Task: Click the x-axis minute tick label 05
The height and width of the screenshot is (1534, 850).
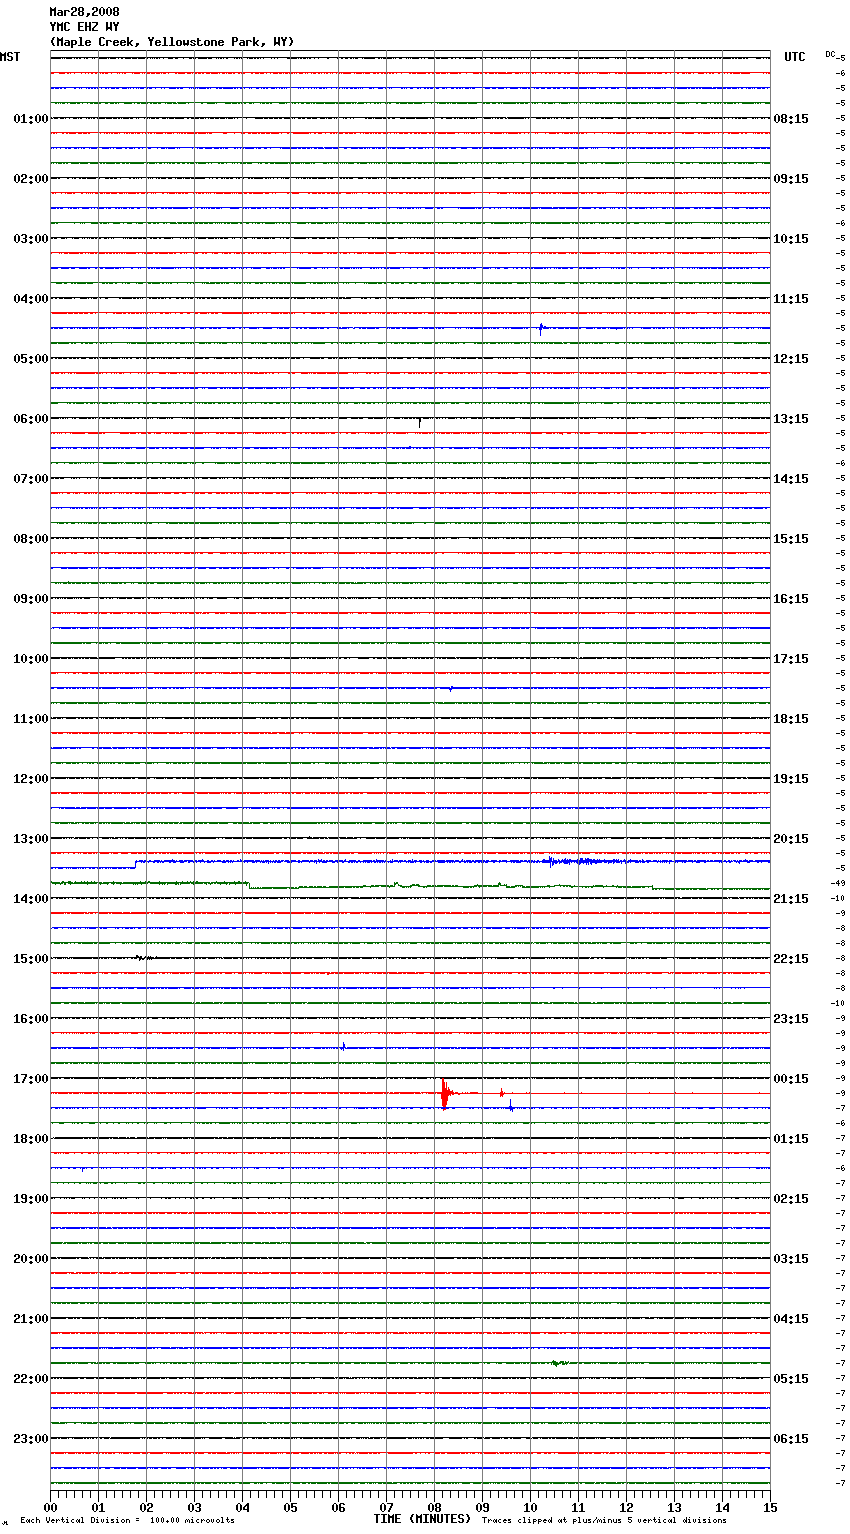Action: point(290,1507)
